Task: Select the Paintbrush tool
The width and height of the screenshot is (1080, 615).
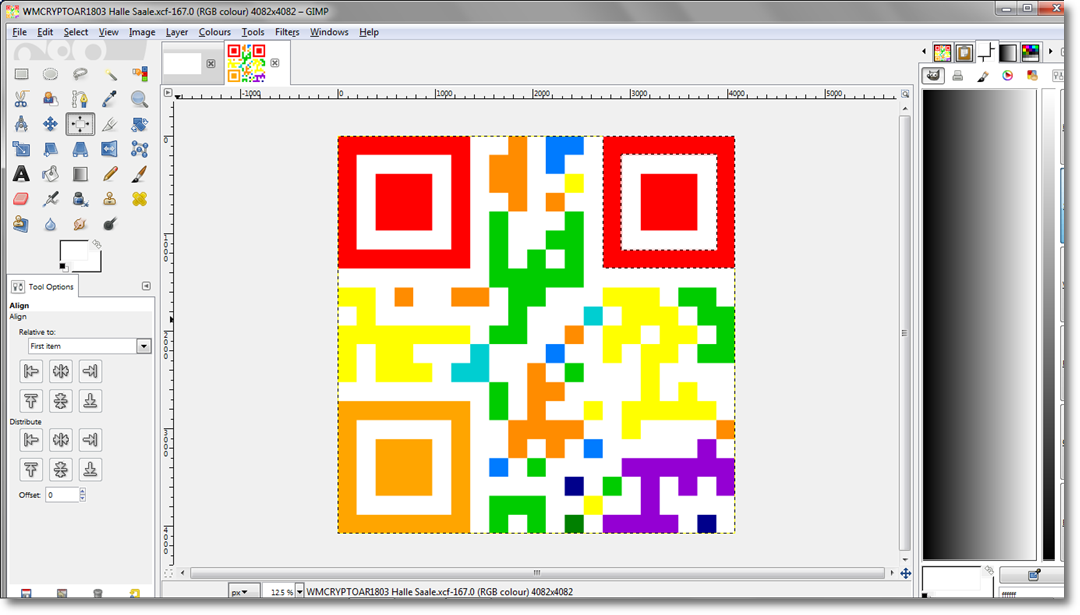Action: (x=139, y=174)
